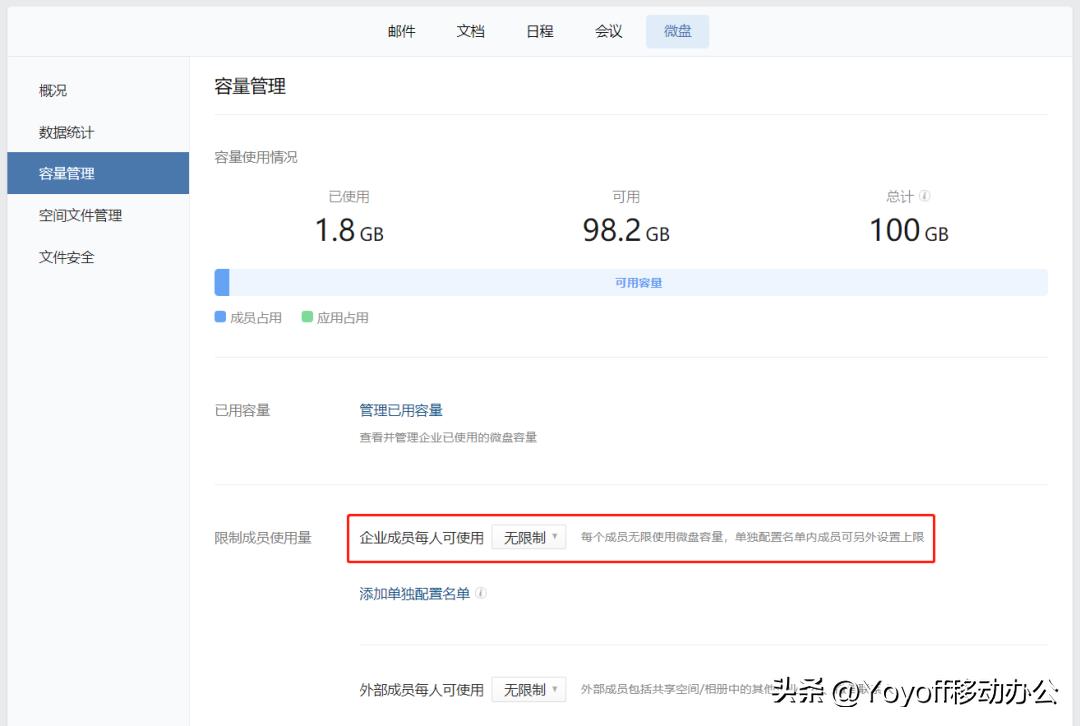This screenshot has width=1080, height=726.
Task: Open the 文档 tab
Action: [470, 31]
